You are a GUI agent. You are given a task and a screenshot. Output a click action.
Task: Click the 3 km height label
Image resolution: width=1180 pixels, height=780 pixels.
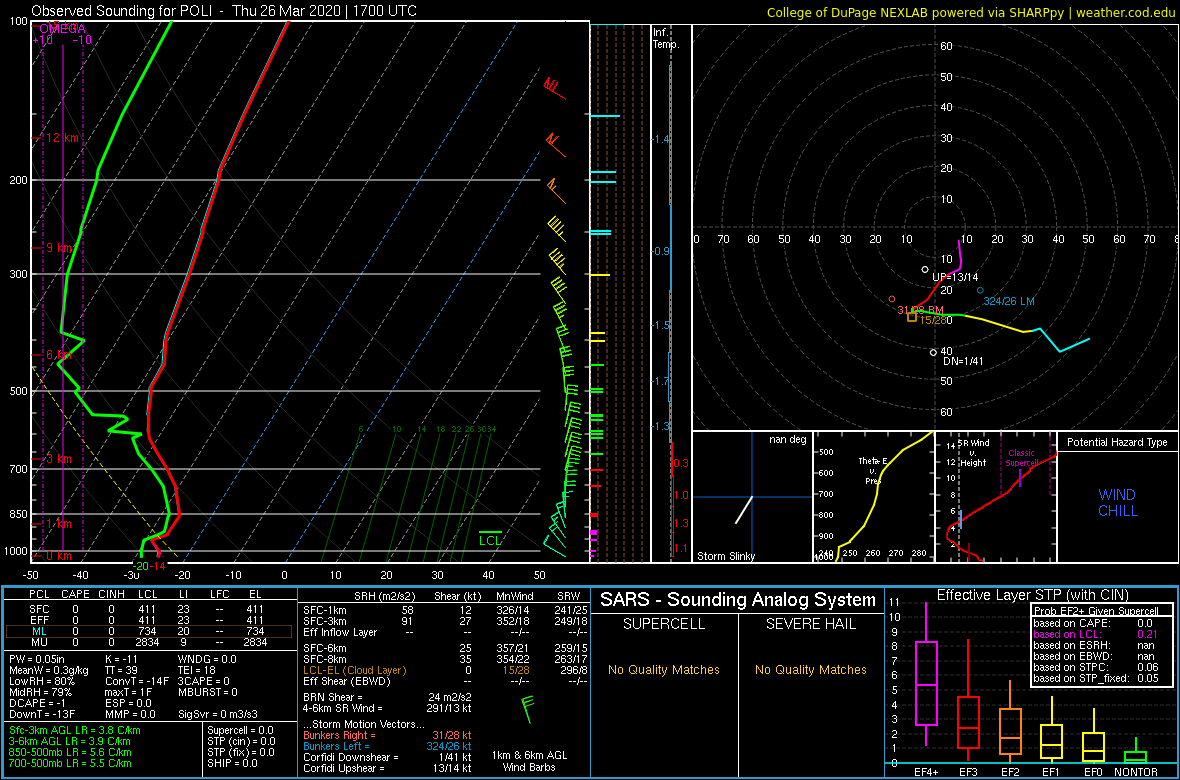tap(60, 459)
